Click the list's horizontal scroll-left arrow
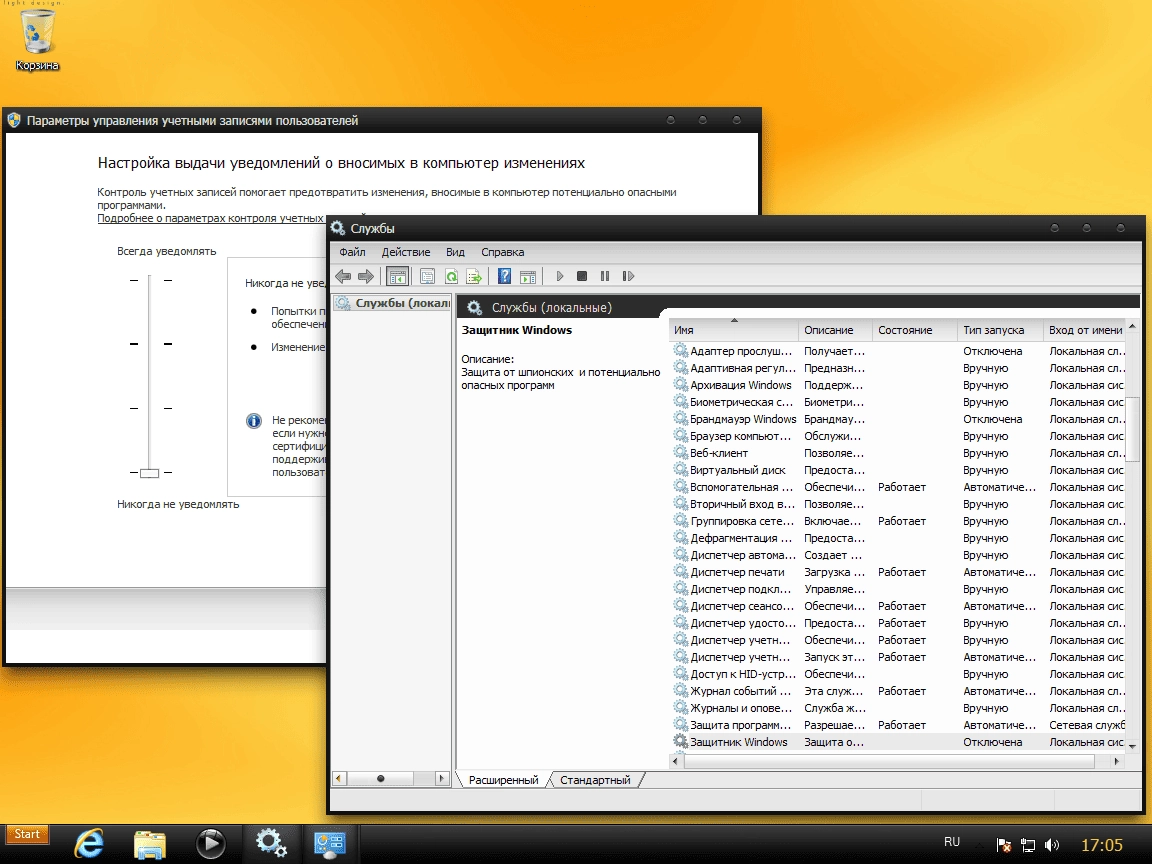The width and height of the screenshot is (1152, 864). point(675,761)
